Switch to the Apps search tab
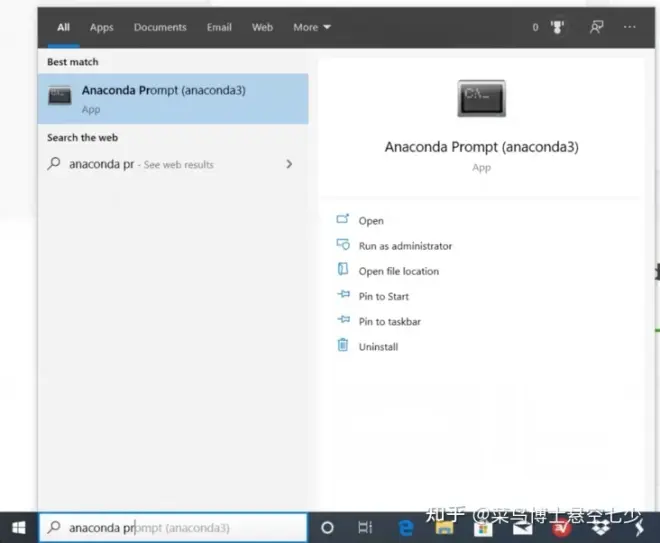 pos(101,28)
